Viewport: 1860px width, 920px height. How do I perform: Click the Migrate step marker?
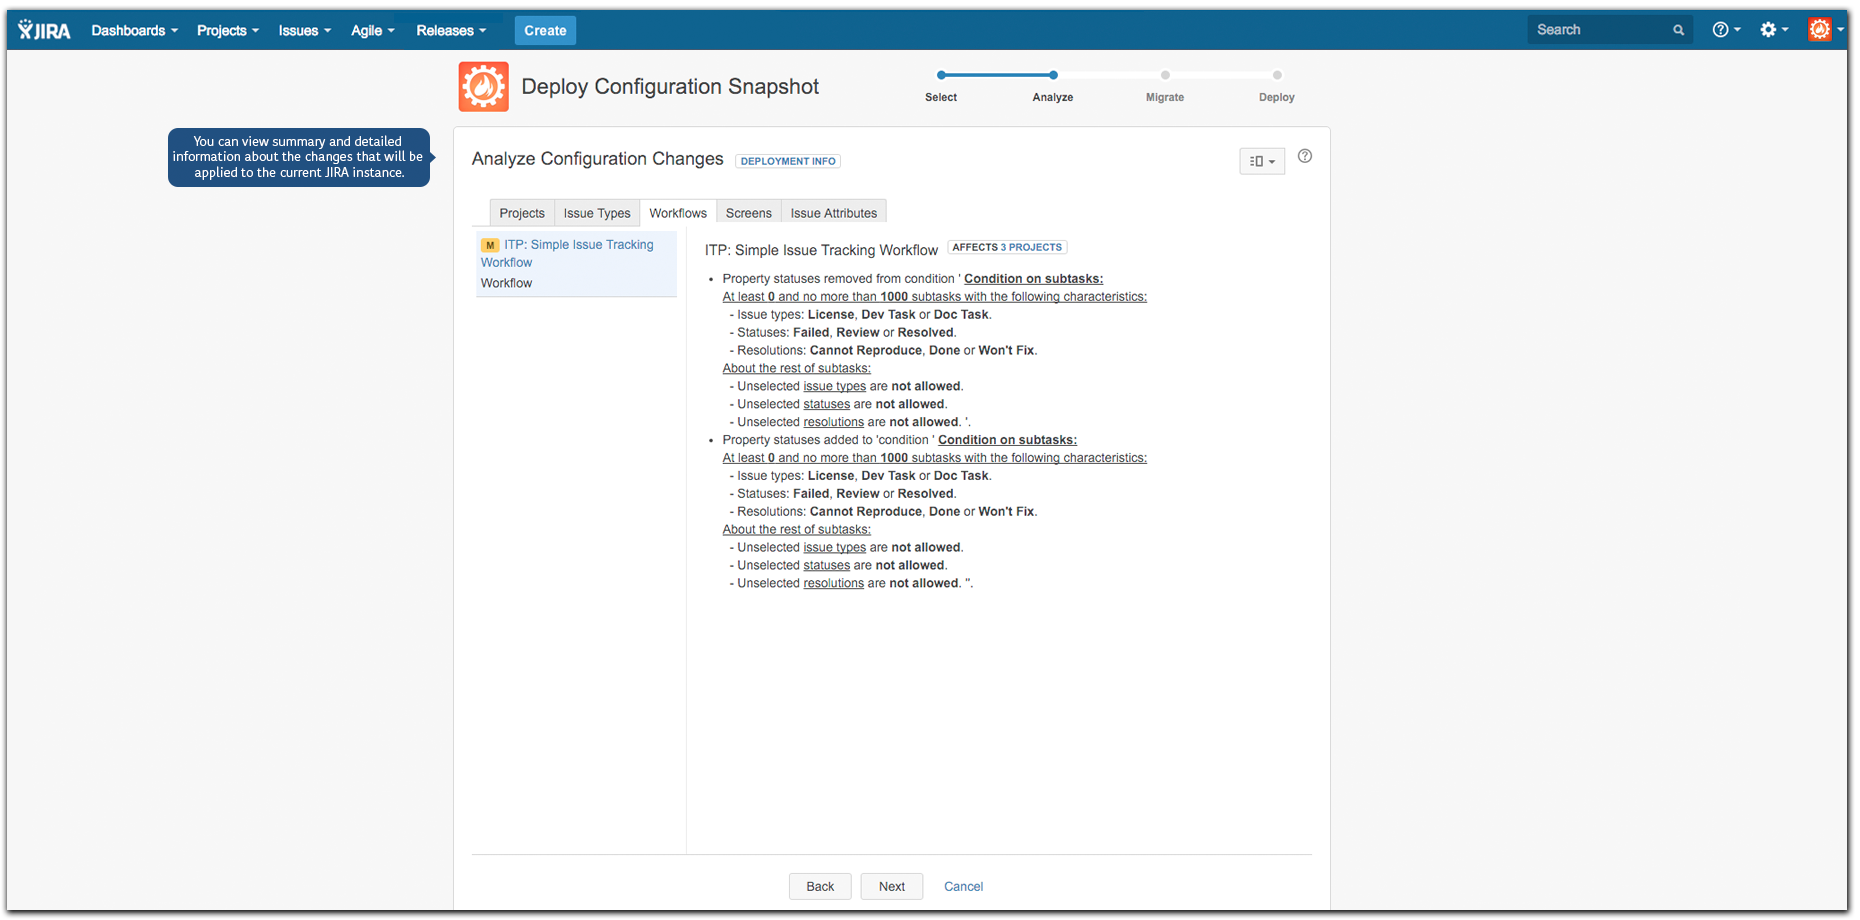[x=1165, y=75]
